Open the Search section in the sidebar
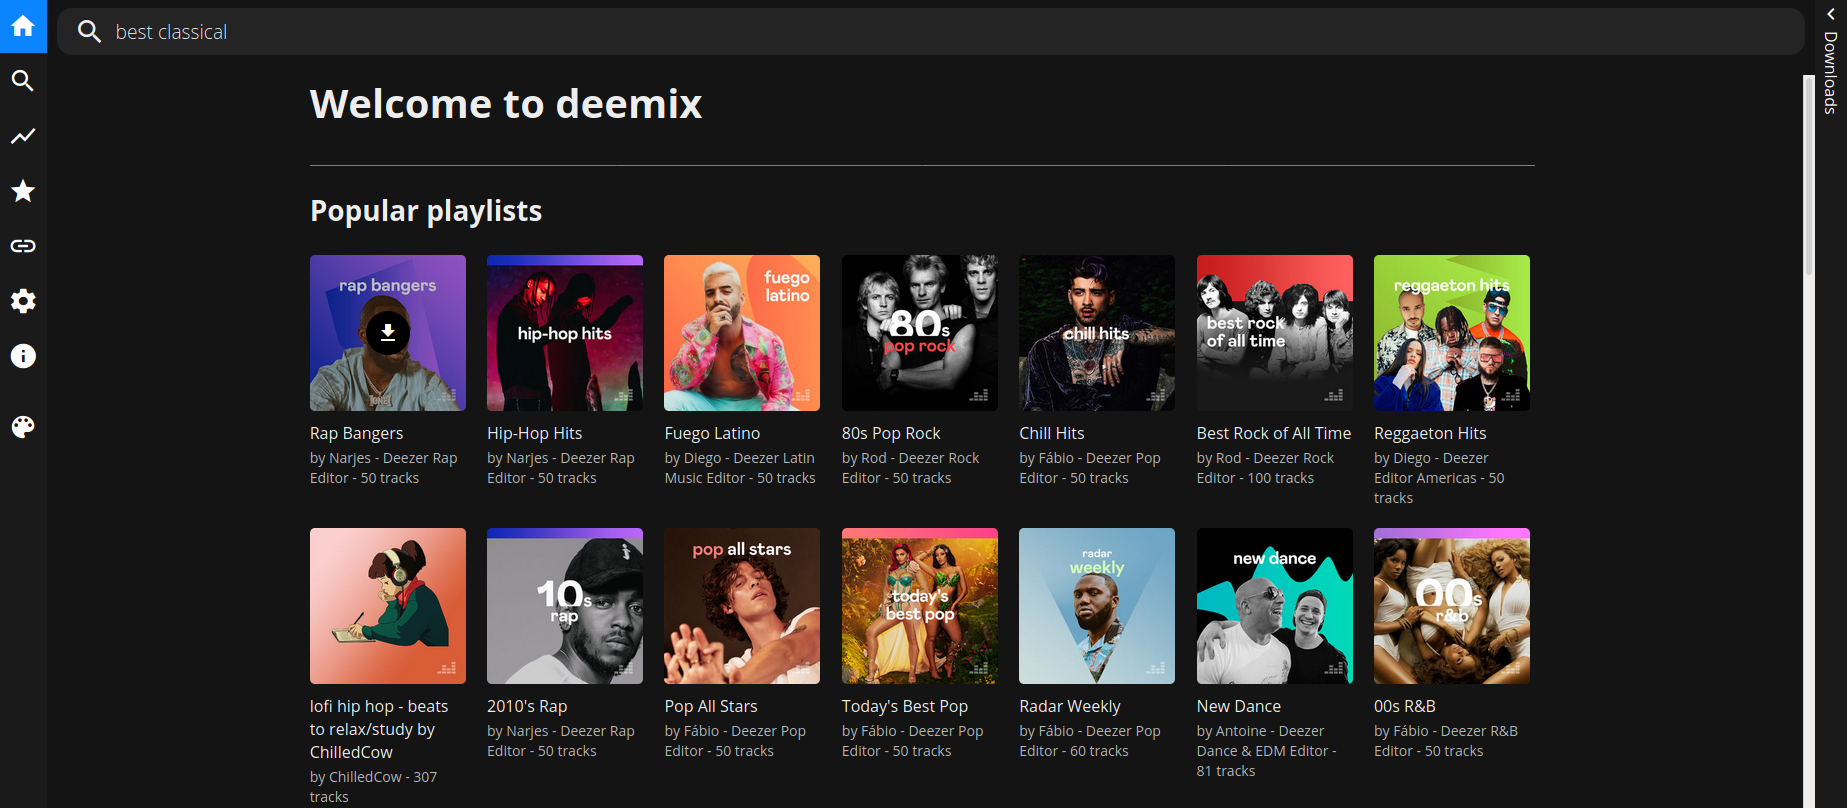Image resolution: width=1847 pixels, height=808 pixels. (x=23, y=81)
